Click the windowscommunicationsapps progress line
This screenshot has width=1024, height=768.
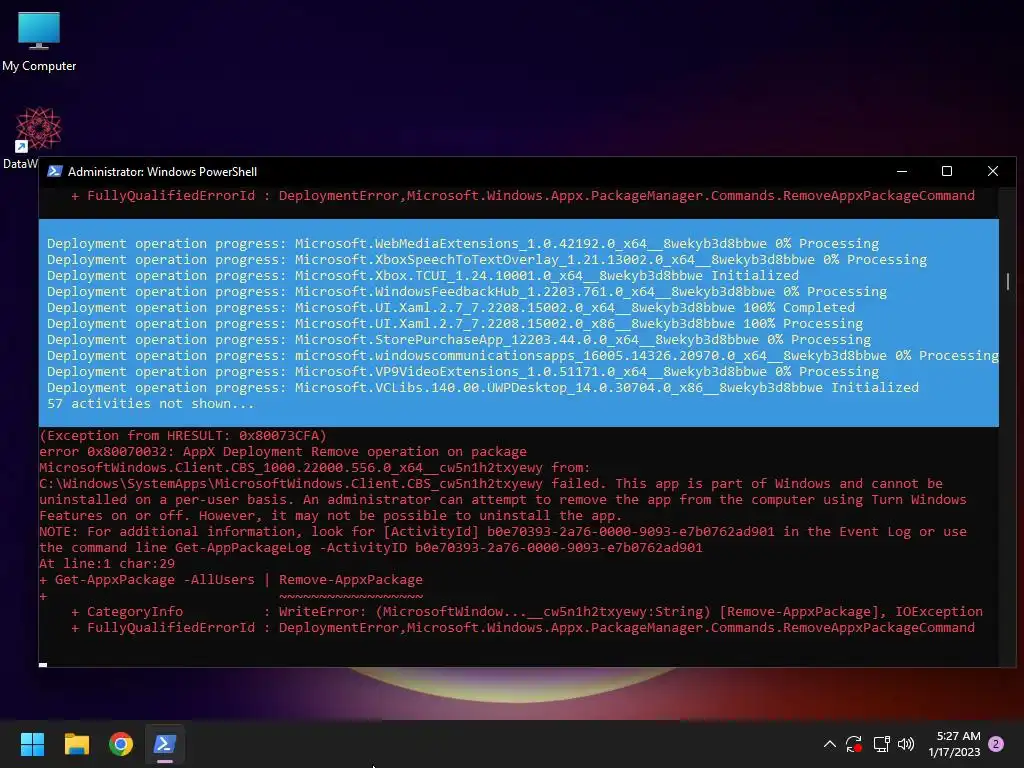coord(522,355)
